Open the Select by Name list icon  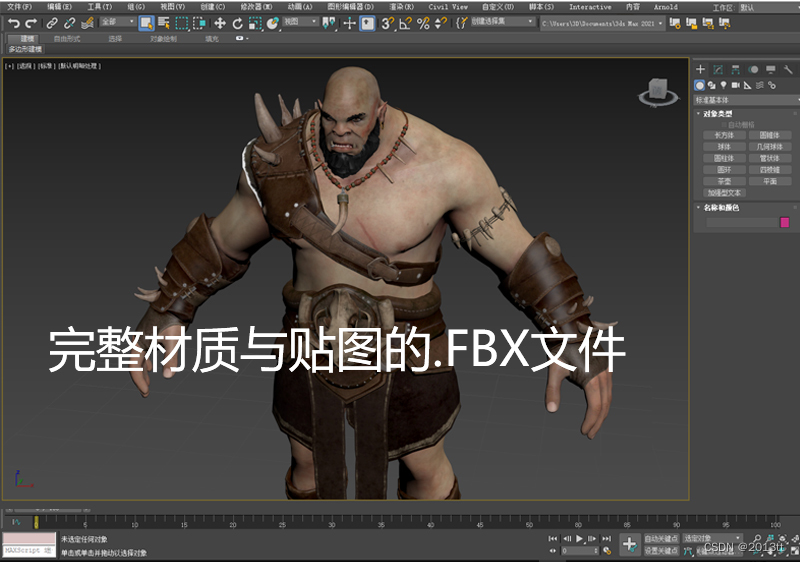(164, 23)
